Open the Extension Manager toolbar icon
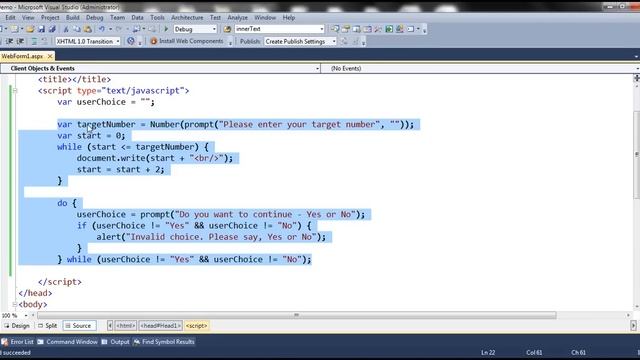The width and height of the screenshot is (640, 360). pyautogui.click(x=400, y=29)
